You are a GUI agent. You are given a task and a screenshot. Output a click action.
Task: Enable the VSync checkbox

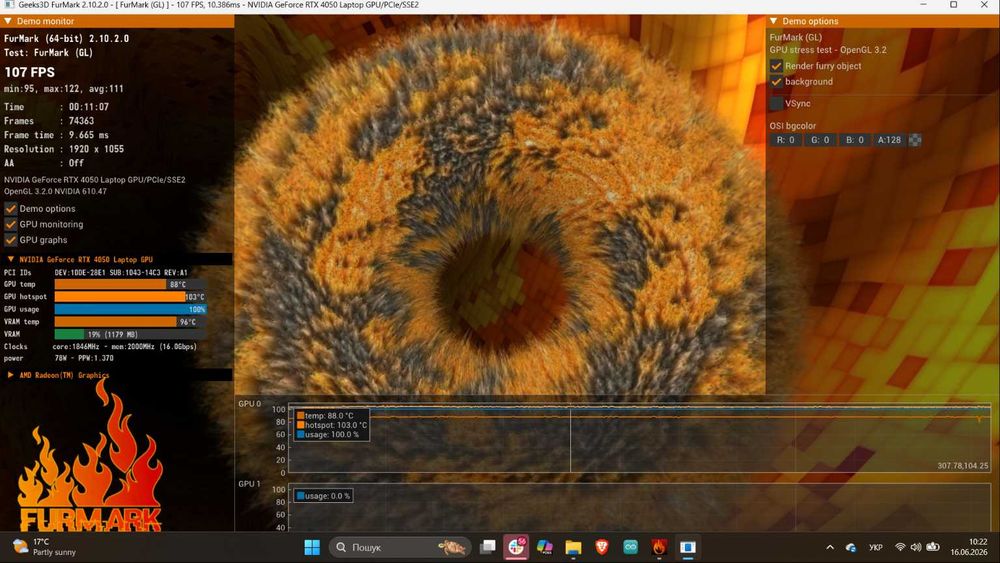776,103
